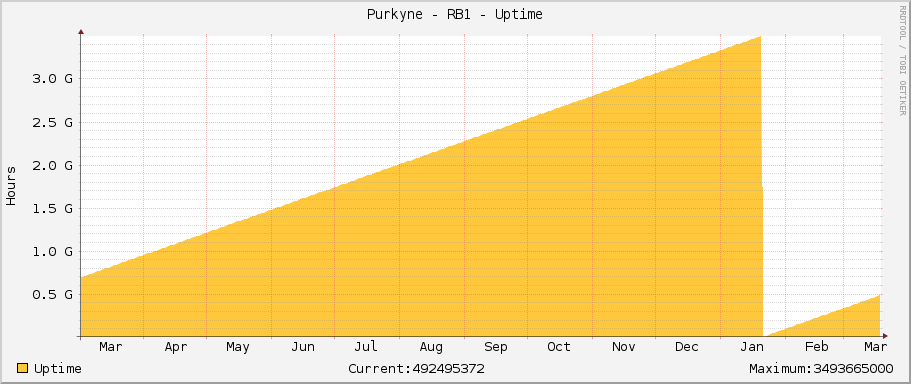This screenshot has height=384, width=911.
Task: Click the 'Sep' x-axis month label
Action: point(496,347)
